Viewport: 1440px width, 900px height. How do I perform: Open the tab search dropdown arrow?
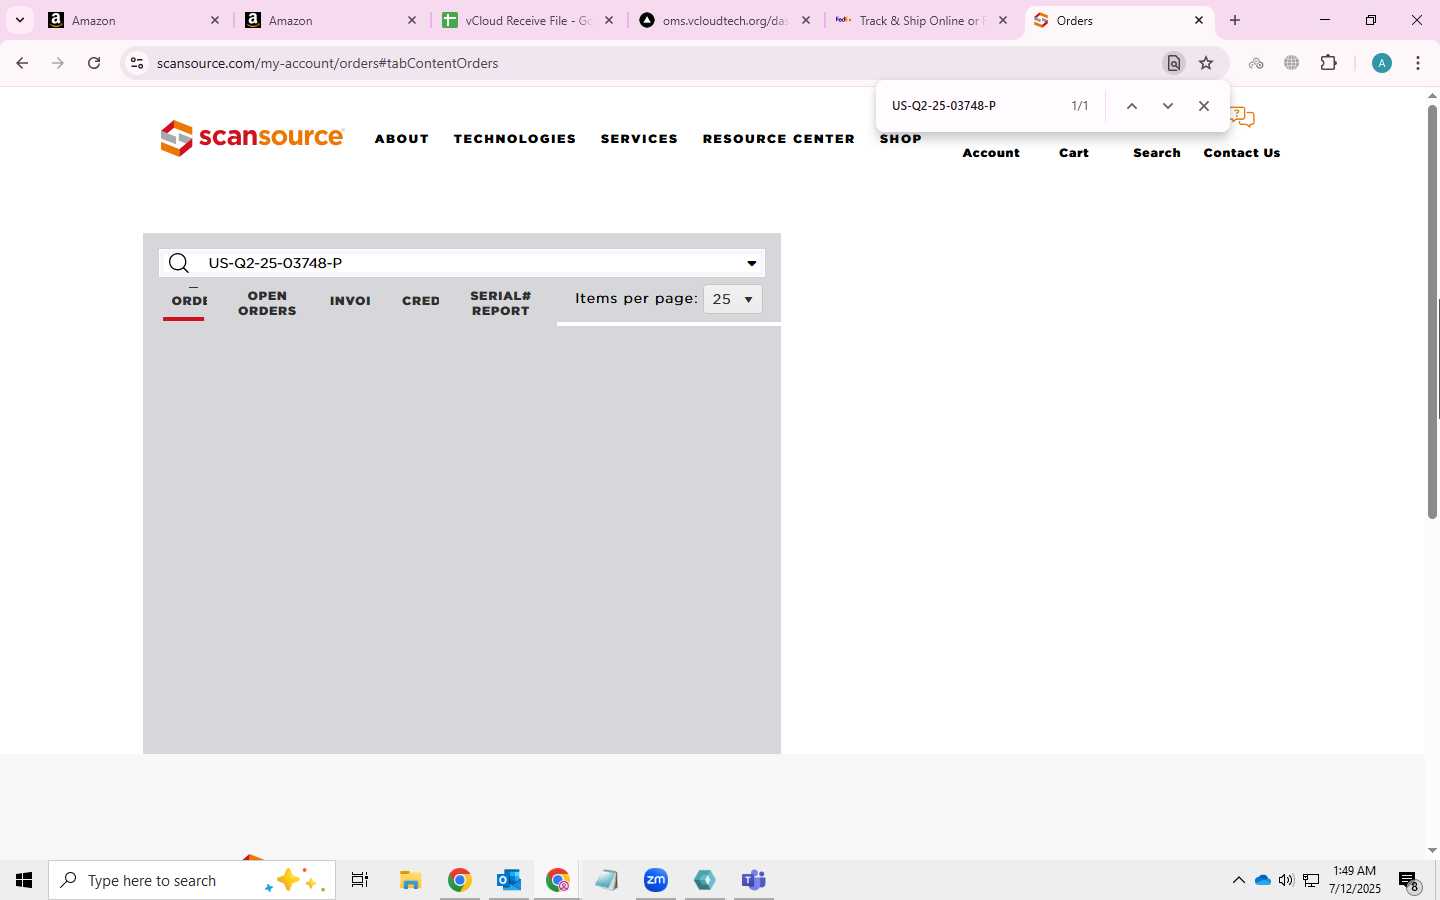(x=19, y=20)
